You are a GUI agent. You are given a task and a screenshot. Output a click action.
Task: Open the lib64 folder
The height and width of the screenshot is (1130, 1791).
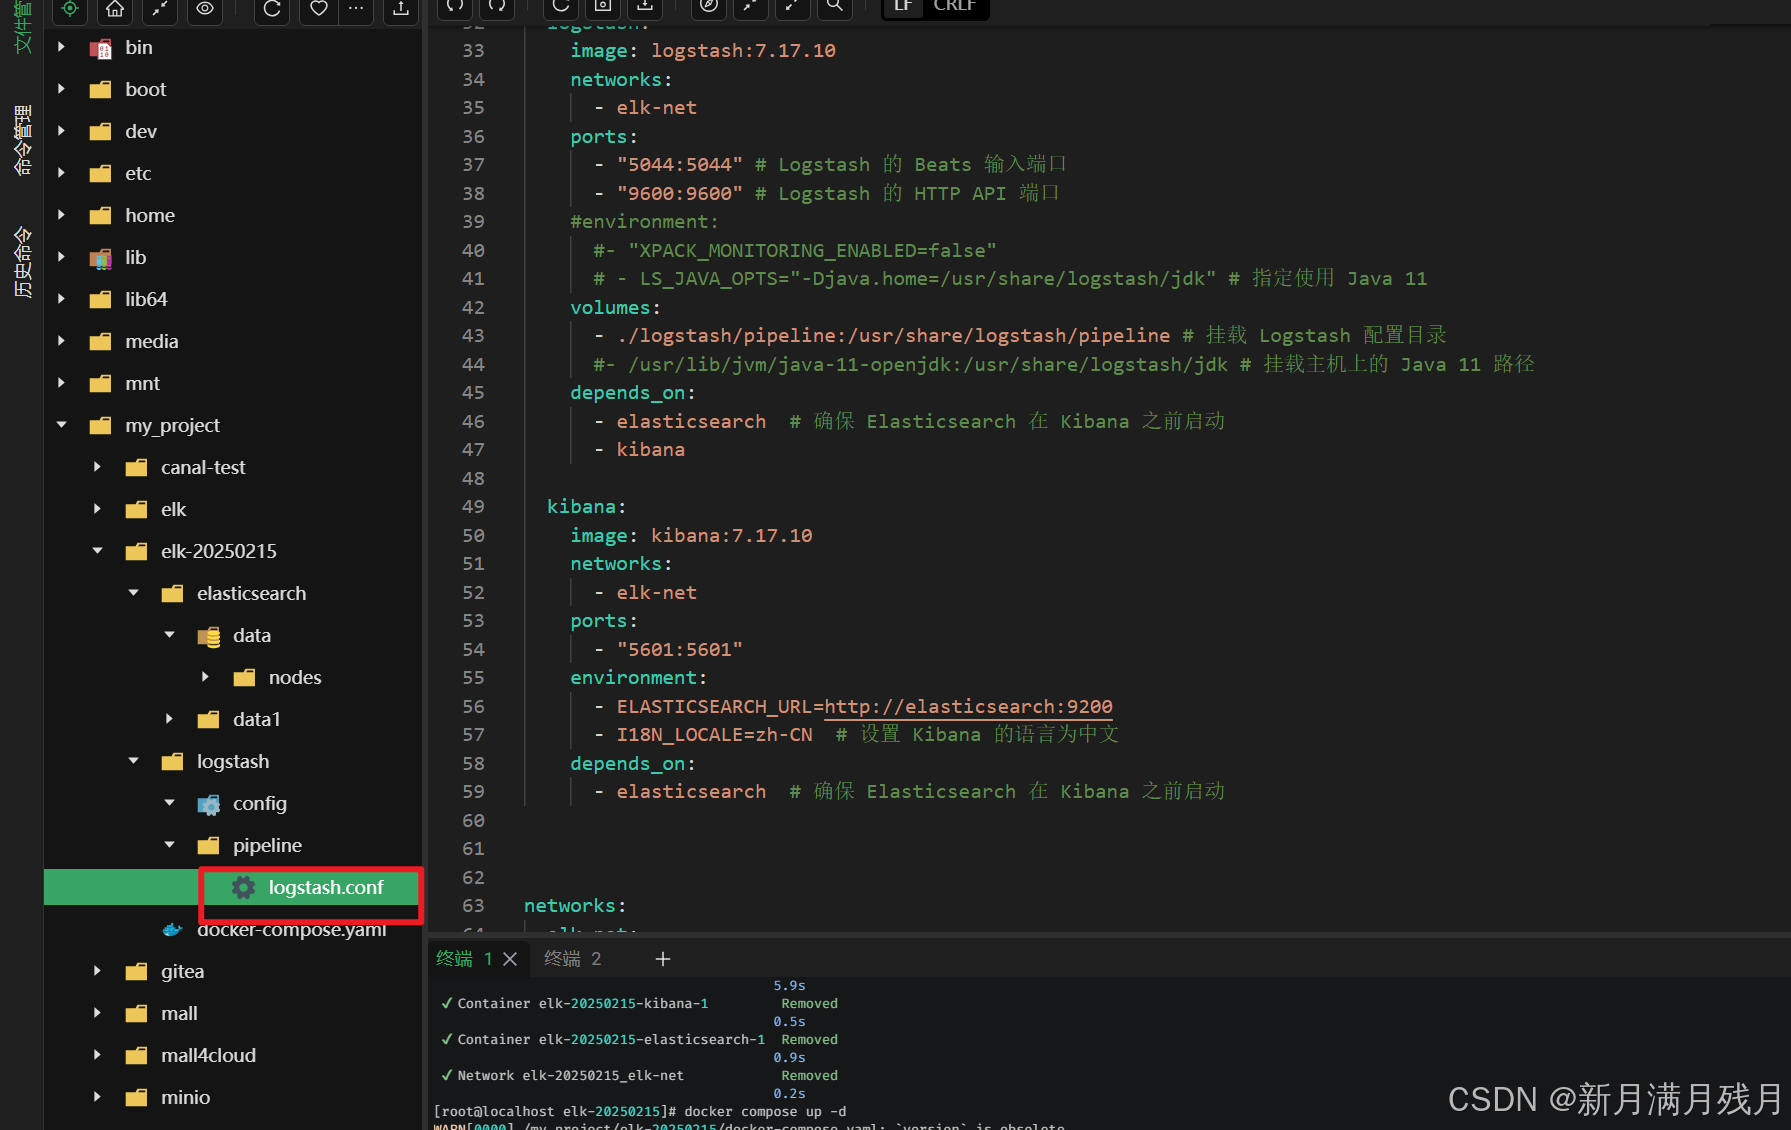(146, 299)
